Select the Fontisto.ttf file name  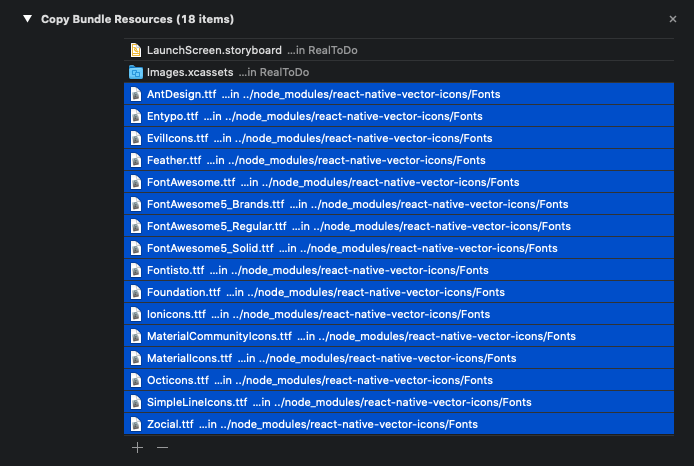[176, 270]
